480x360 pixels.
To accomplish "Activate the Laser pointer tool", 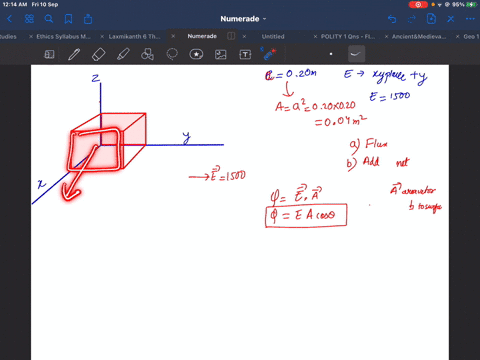I will coord(269,54).
